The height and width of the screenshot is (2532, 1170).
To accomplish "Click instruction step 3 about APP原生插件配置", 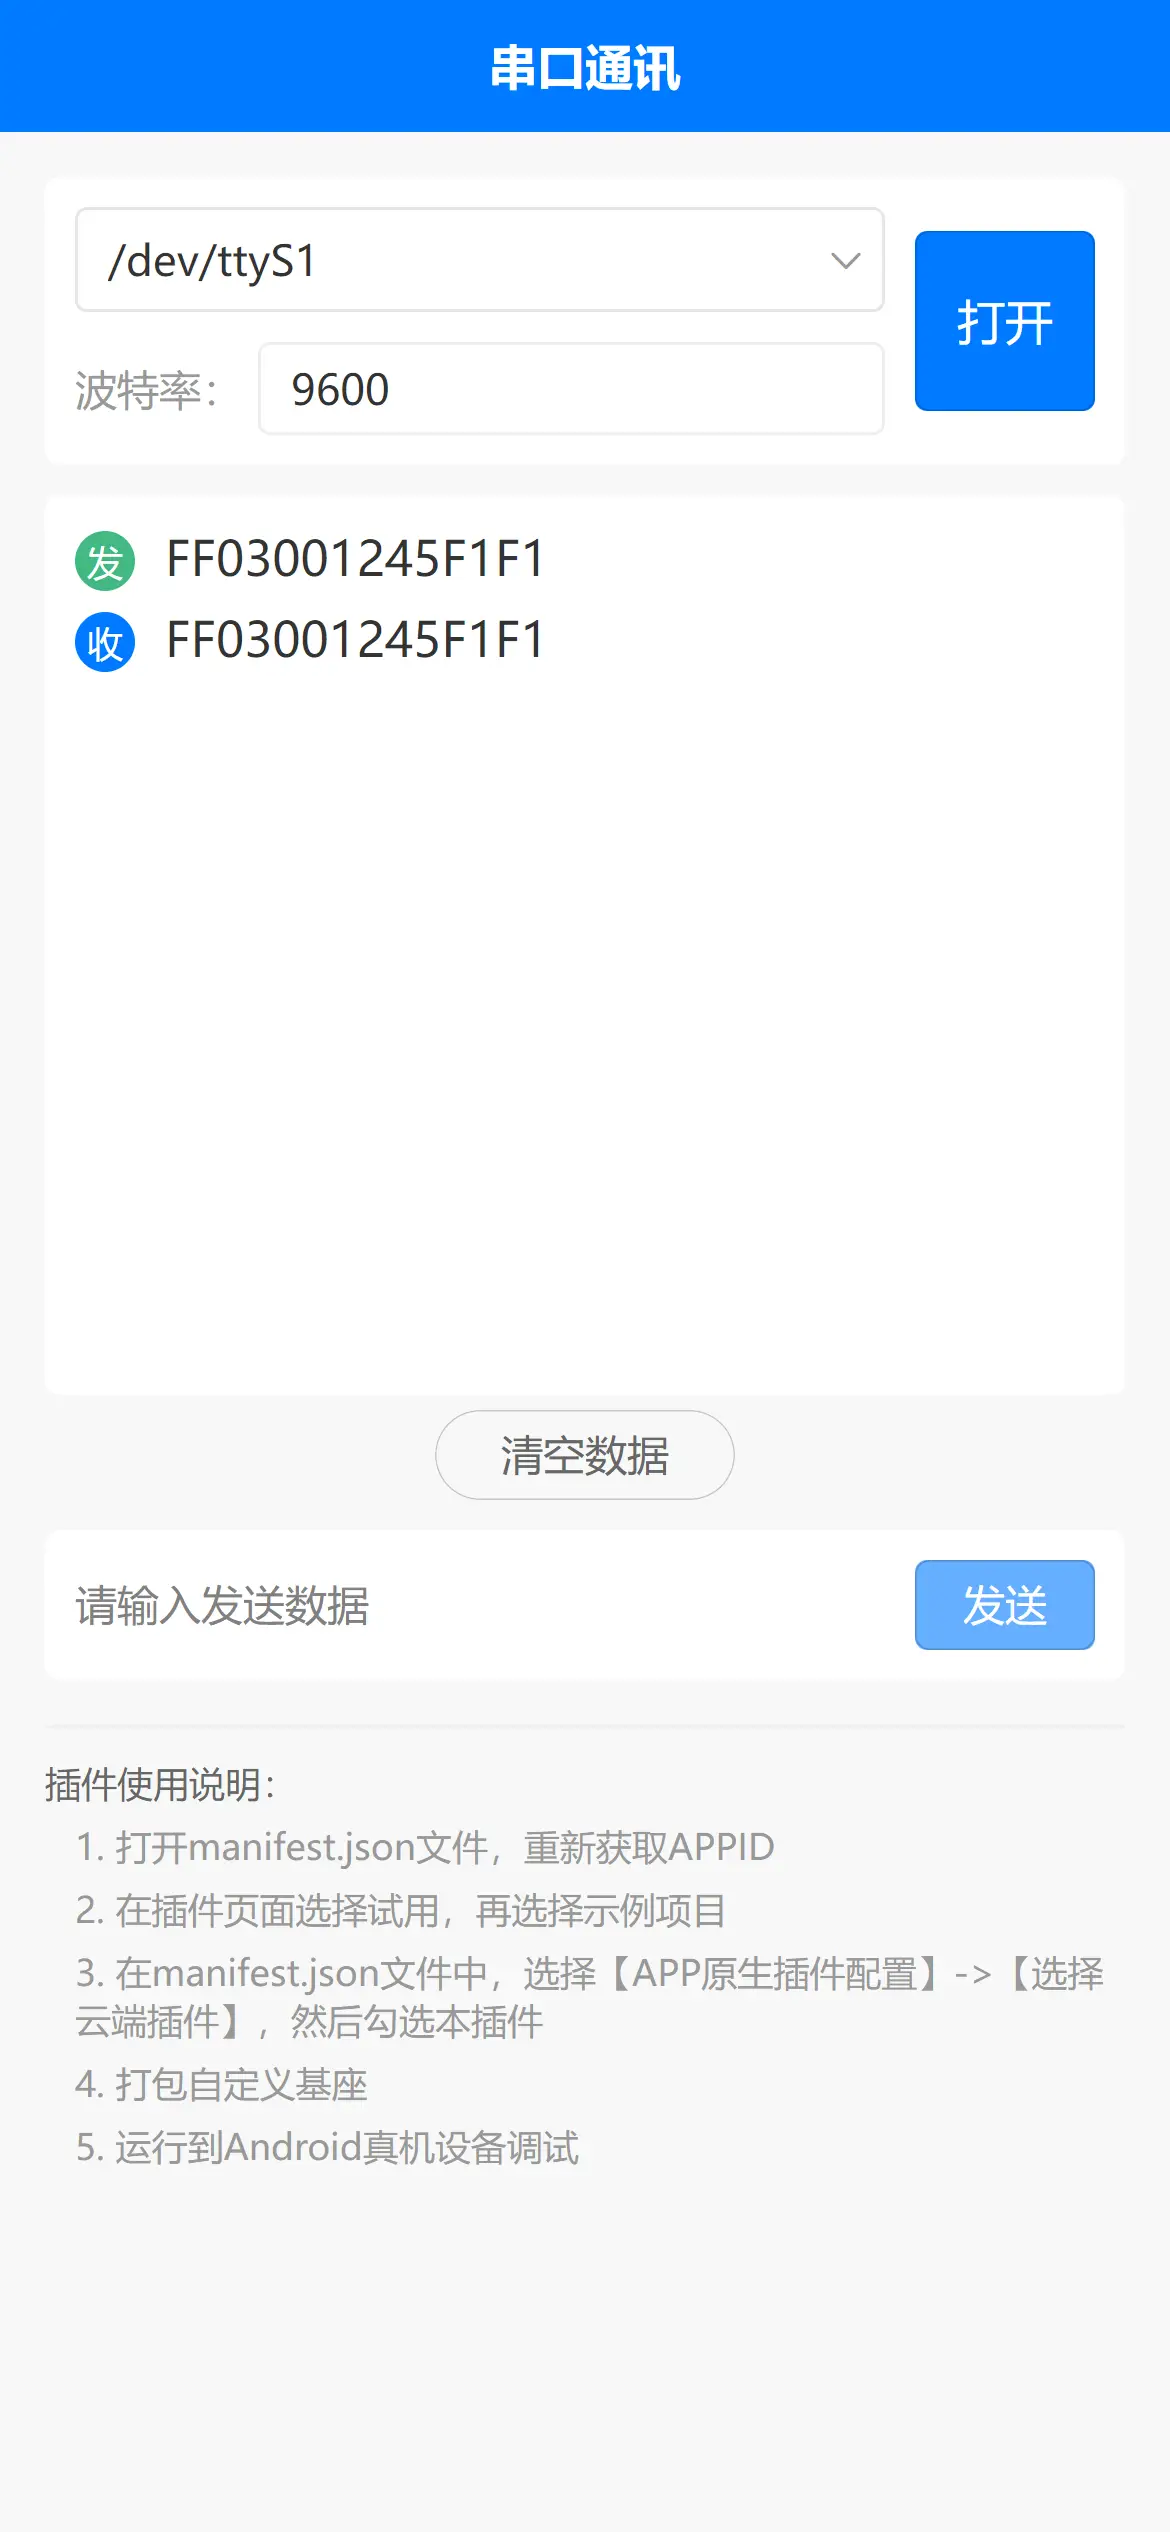I will 590,1998.
